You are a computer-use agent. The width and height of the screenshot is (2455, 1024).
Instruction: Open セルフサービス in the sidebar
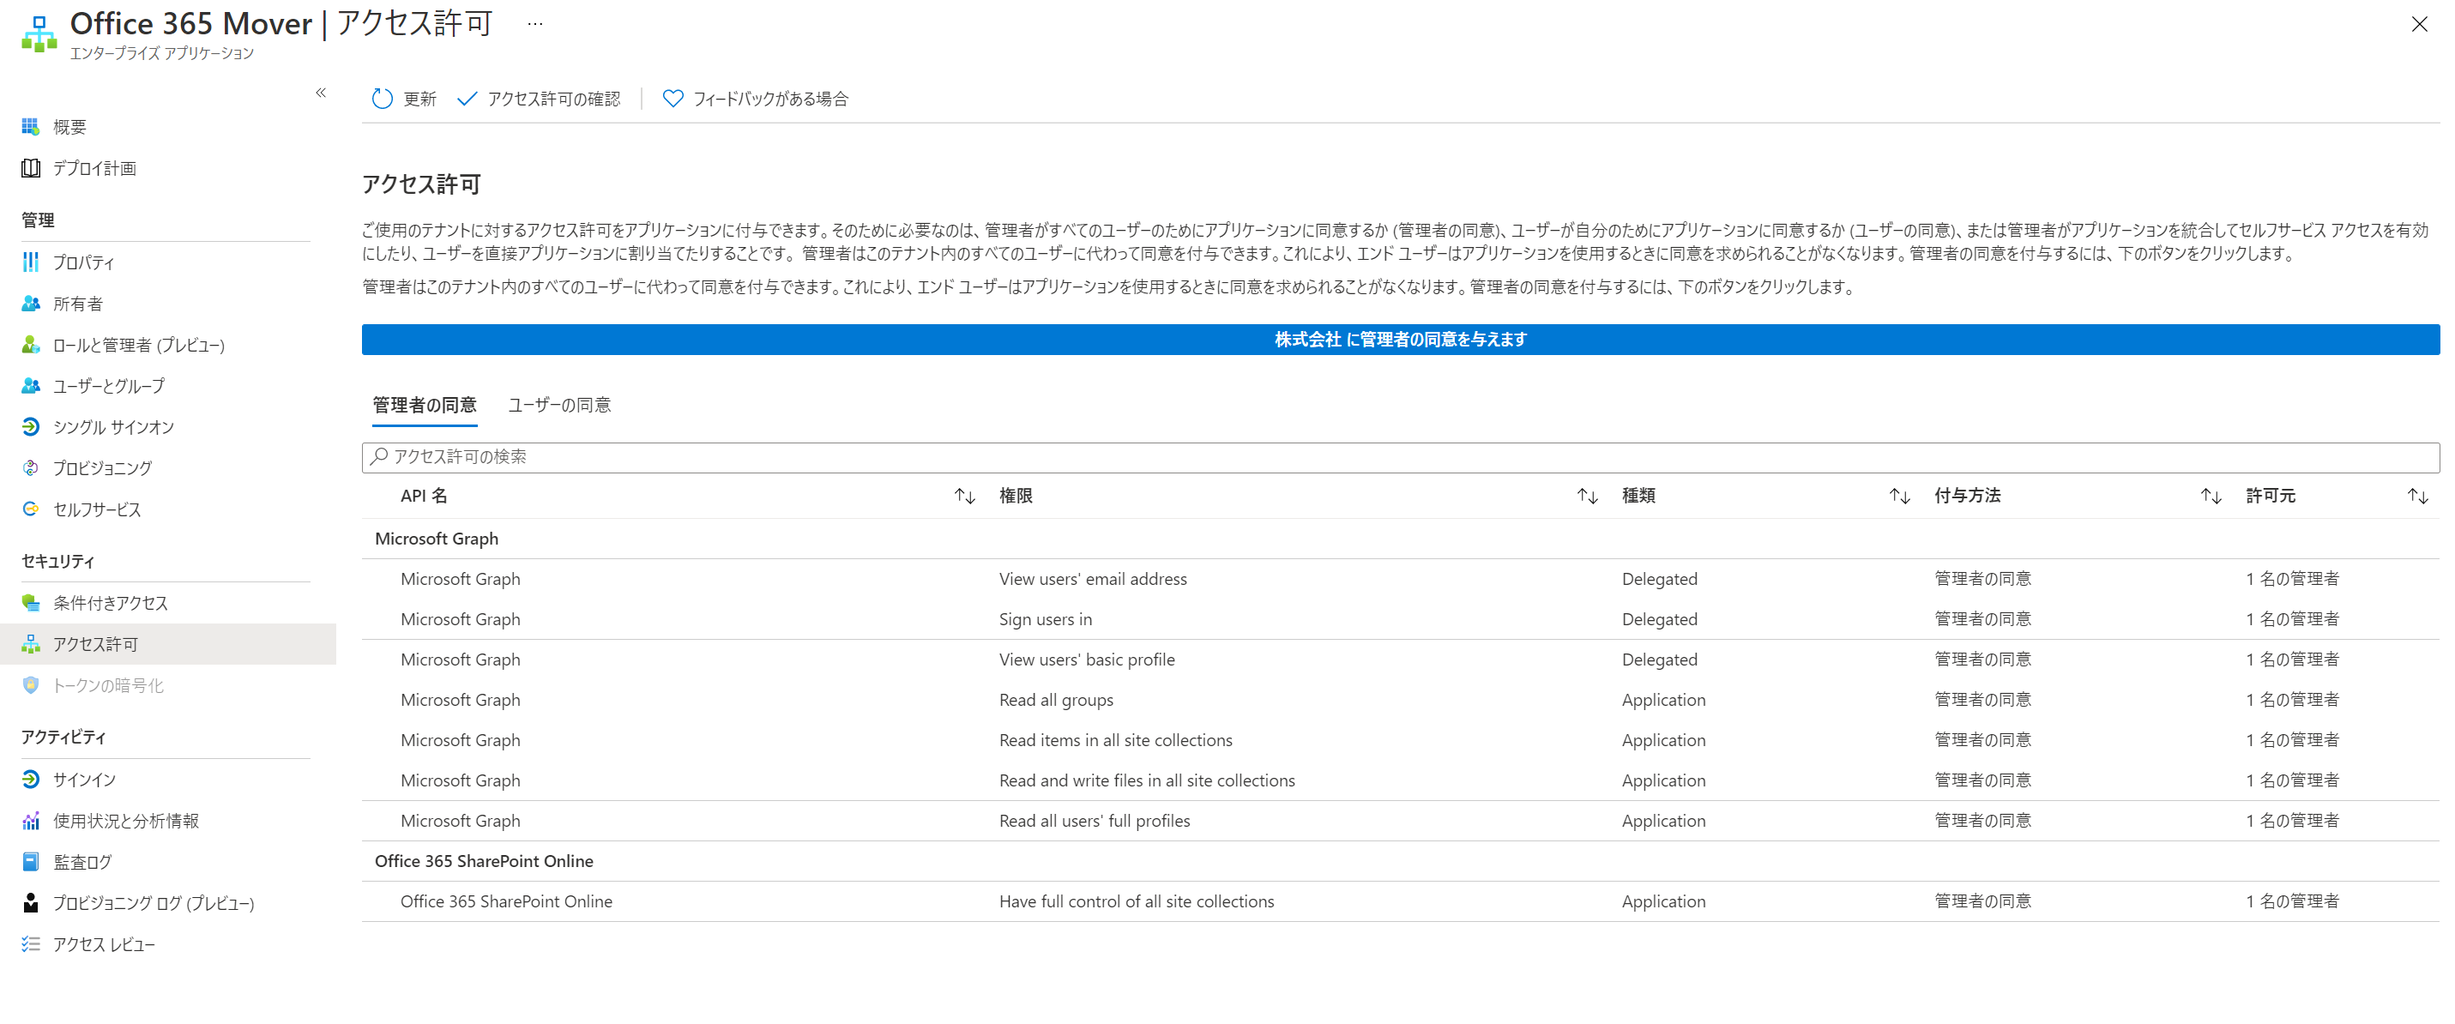click(x=97, y=509)
